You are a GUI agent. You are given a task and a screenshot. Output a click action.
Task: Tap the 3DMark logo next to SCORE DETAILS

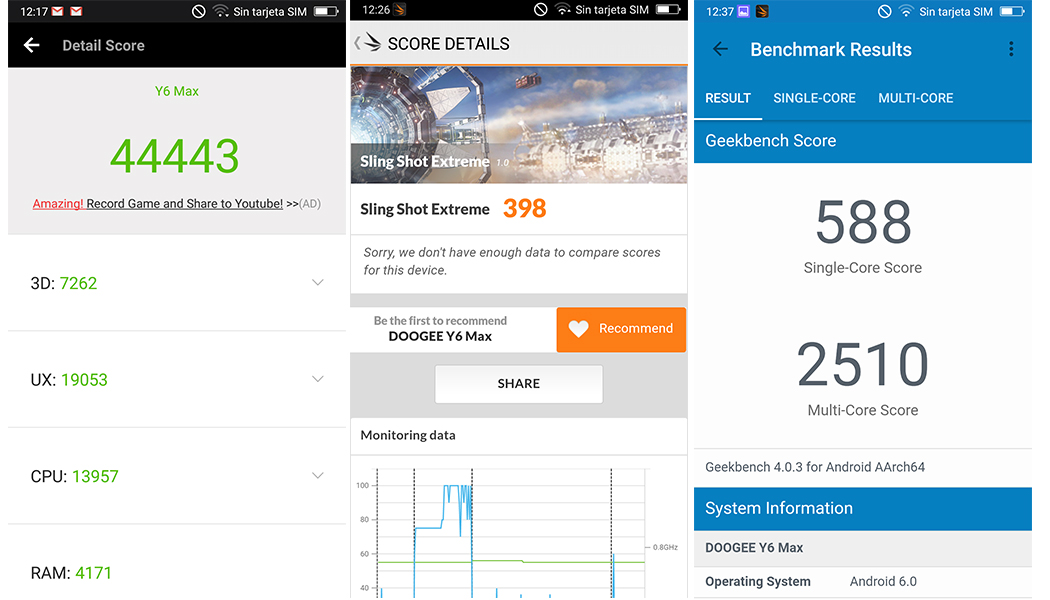(x=372, y=44)
